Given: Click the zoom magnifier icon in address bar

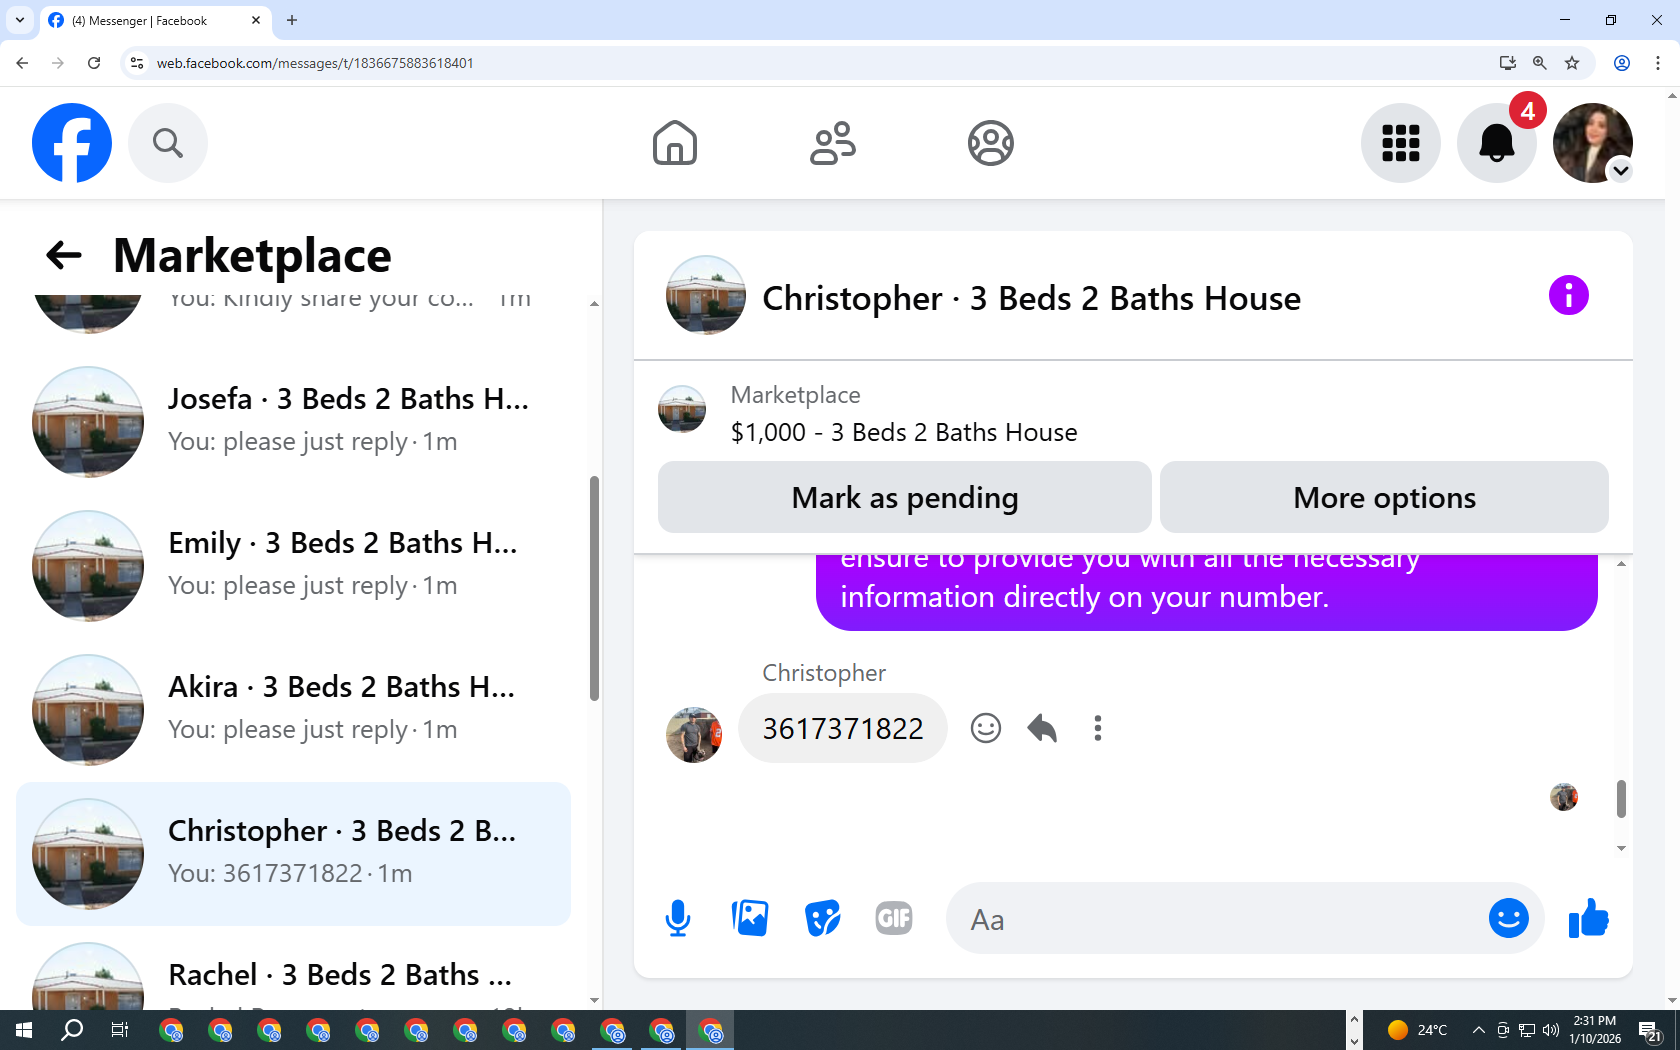Looking at the screenshot, I should (1540, 63).
